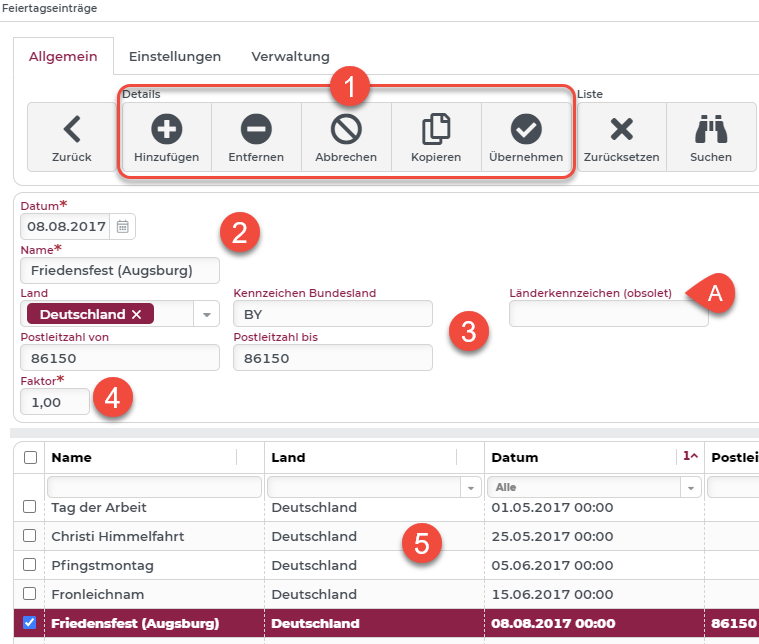Screen dimensions: 759x644
Task: Select the Fronleichnam row name
Action: pyautogui.click(x=97, y=594)
